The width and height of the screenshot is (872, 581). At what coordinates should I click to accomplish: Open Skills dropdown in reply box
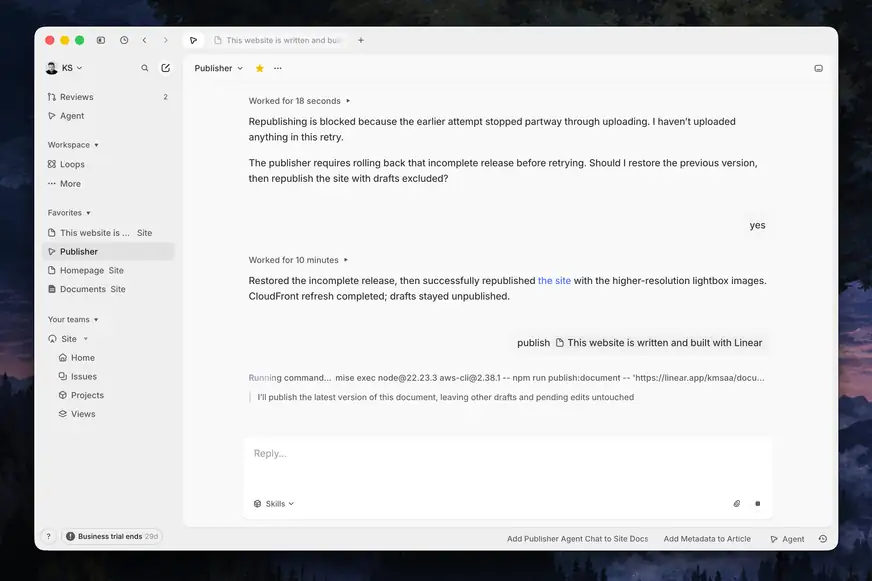274,504
